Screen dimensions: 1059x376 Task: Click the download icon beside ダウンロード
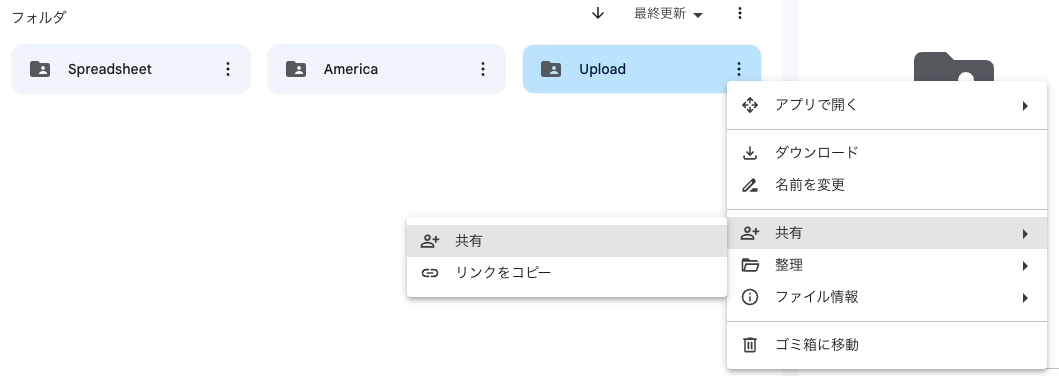coord(750,153)
